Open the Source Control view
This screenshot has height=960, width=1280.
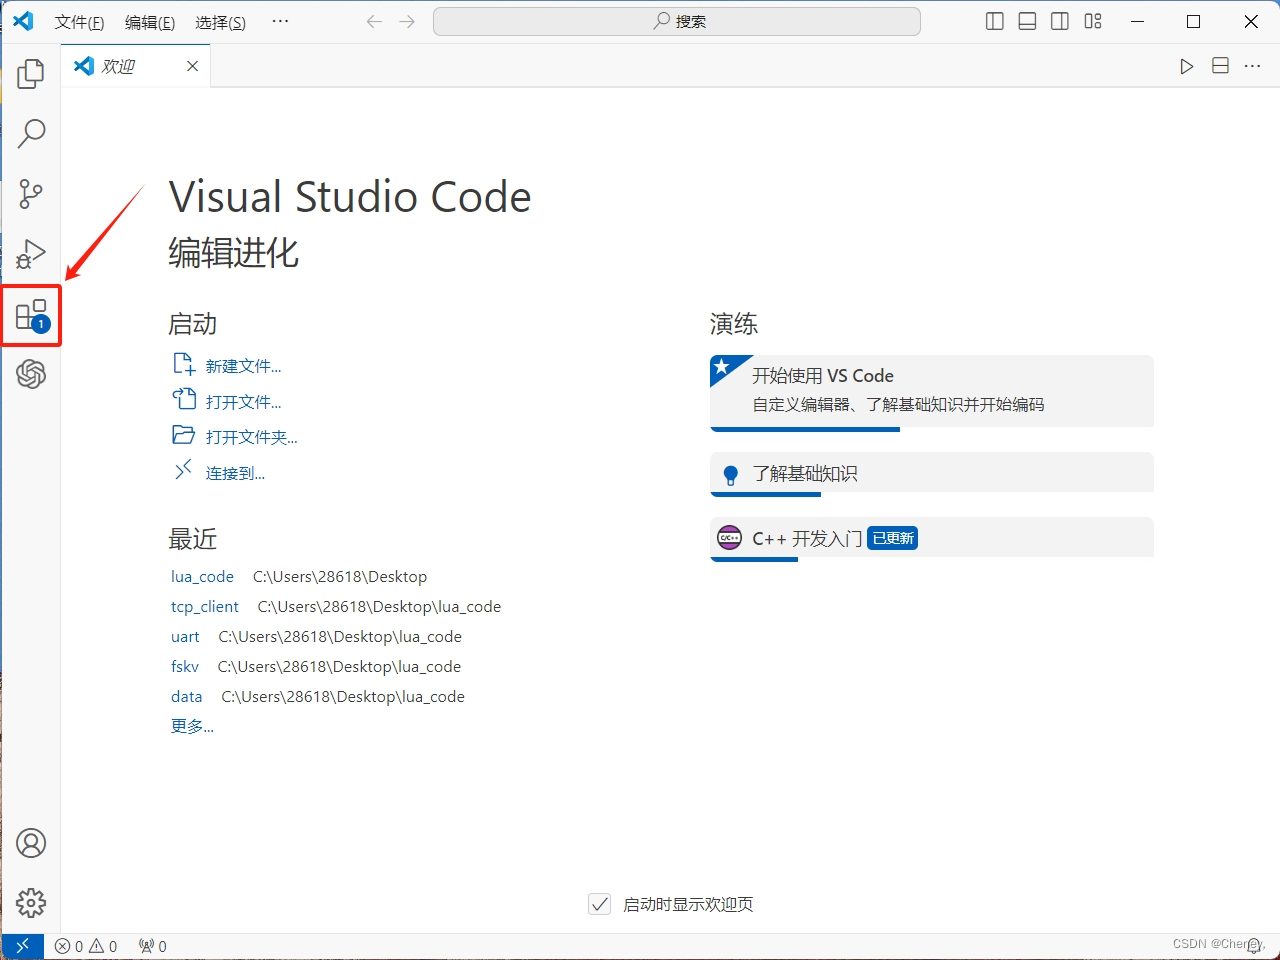pos(31,194)
